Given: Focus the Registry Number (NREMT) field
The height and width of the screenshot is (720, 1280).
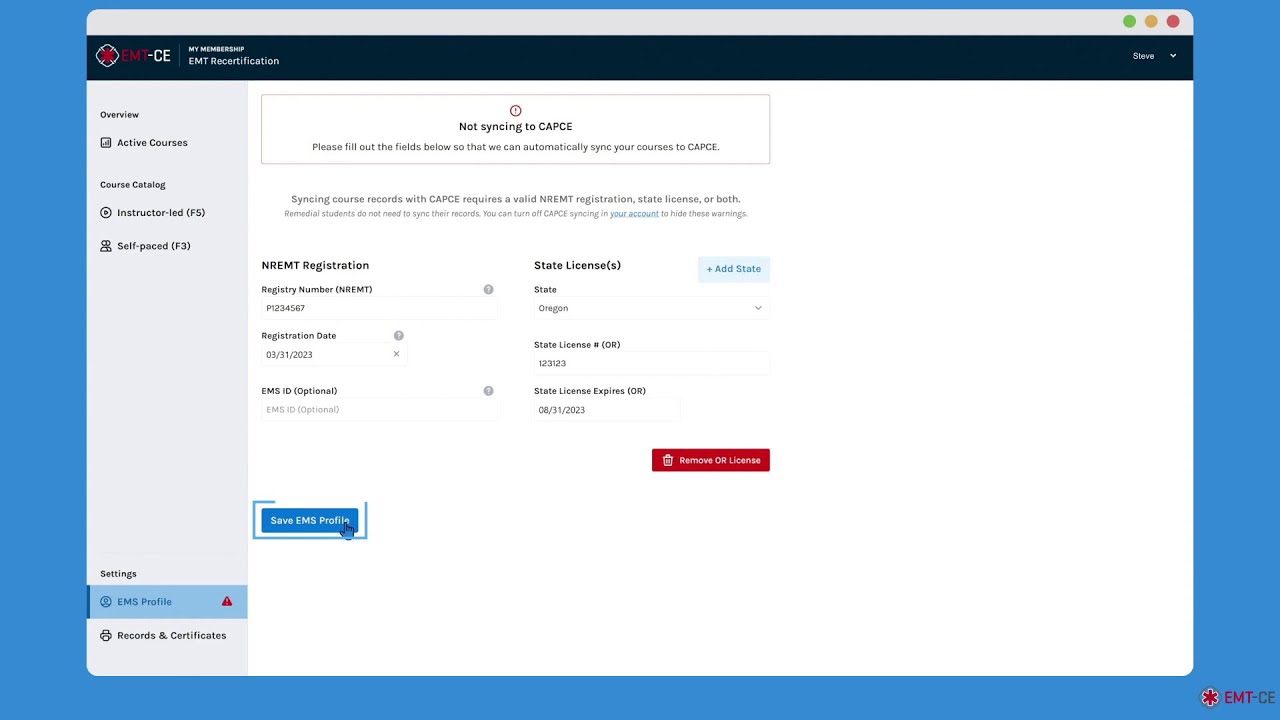Looking at the screenshot, I should [379, 308].
